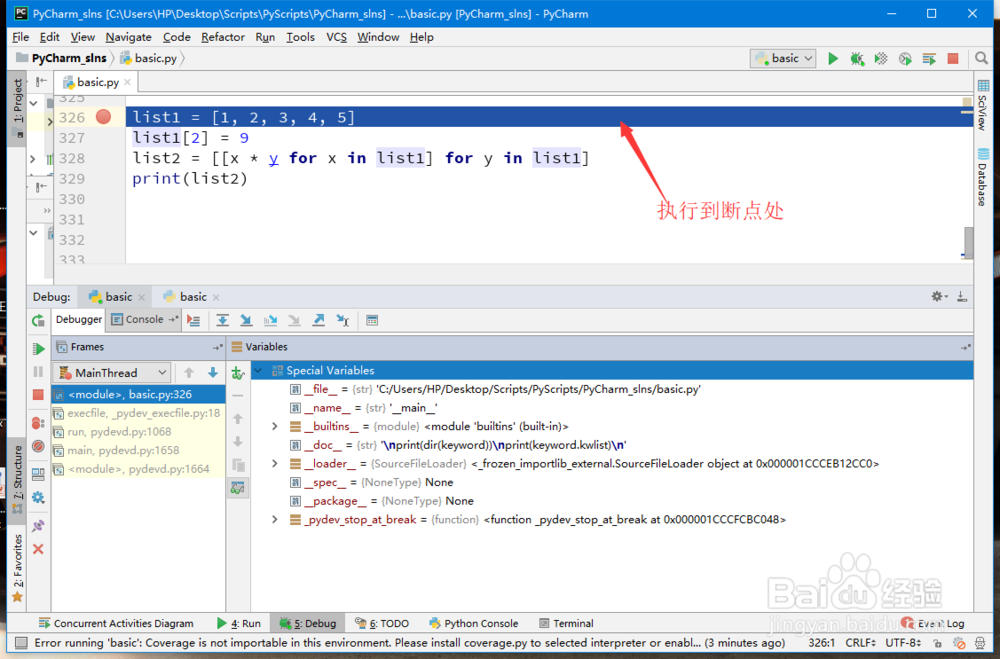Select frame 'main, pydevd.py:1658'

pyautogui.click(x=138, y=450)
